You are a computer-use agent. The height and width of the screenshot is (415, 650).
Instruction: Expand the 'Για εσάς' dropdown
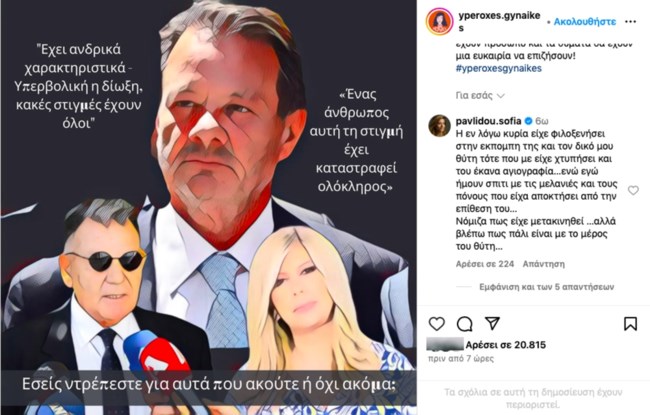click(x=480, y=96)
